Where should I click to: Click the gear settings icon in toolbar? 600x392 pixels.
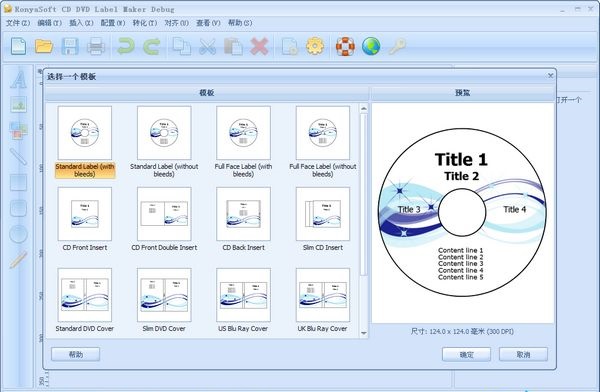pos(315,46)
